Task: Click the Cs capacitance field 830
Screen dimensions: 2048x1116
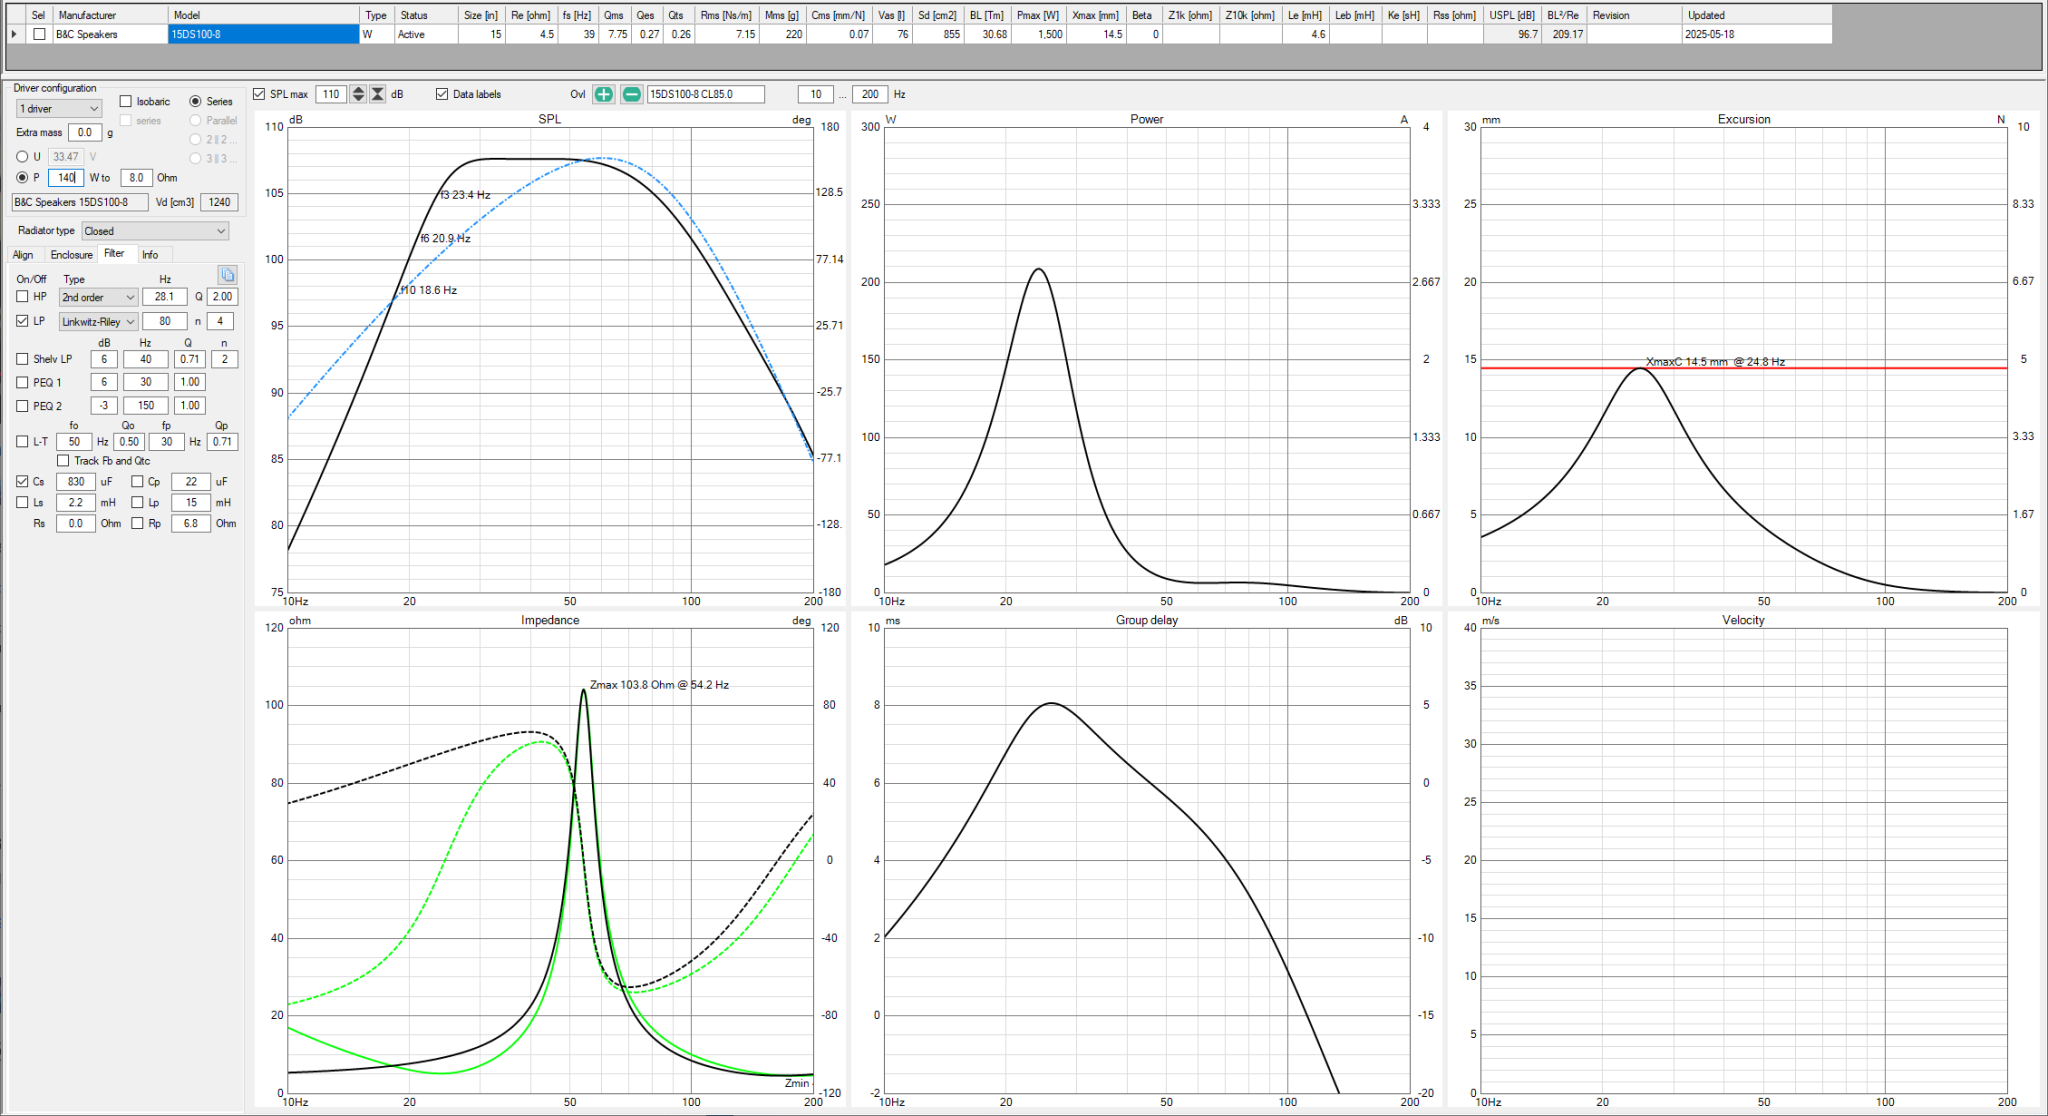Action: 76,481
